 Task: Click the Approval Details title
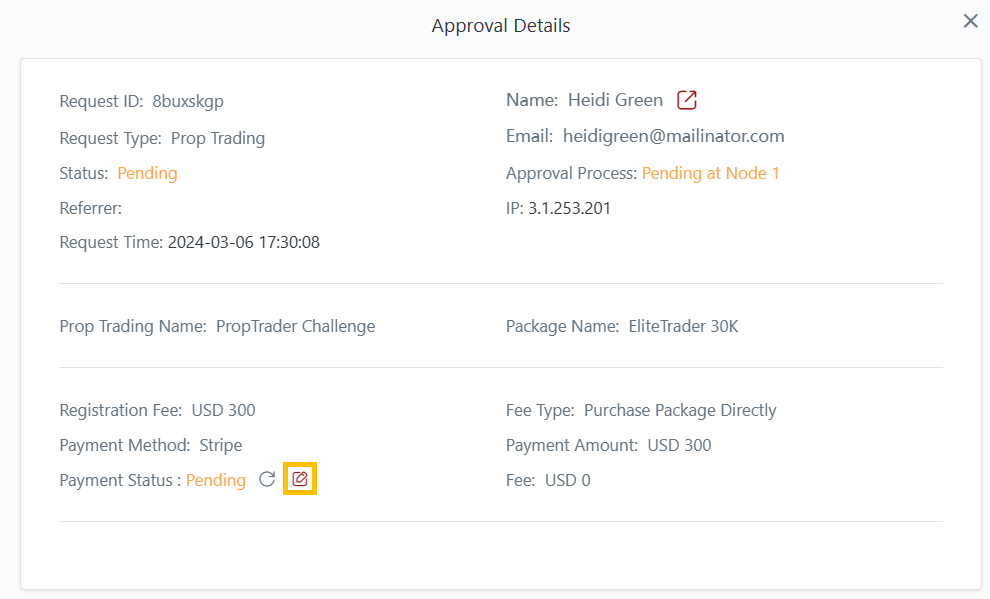501,26
